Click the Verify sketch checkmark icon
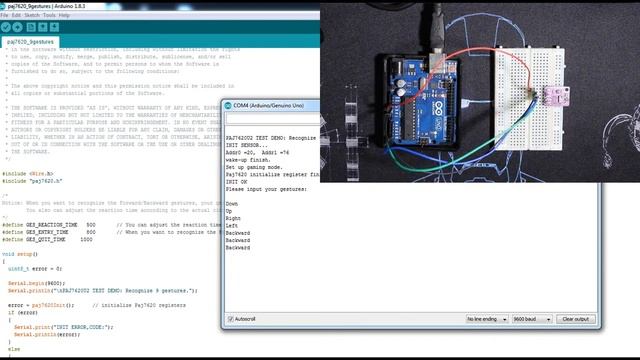Viewport: 640px width, 360px height. pyautogui.click(x=6, y=27)
